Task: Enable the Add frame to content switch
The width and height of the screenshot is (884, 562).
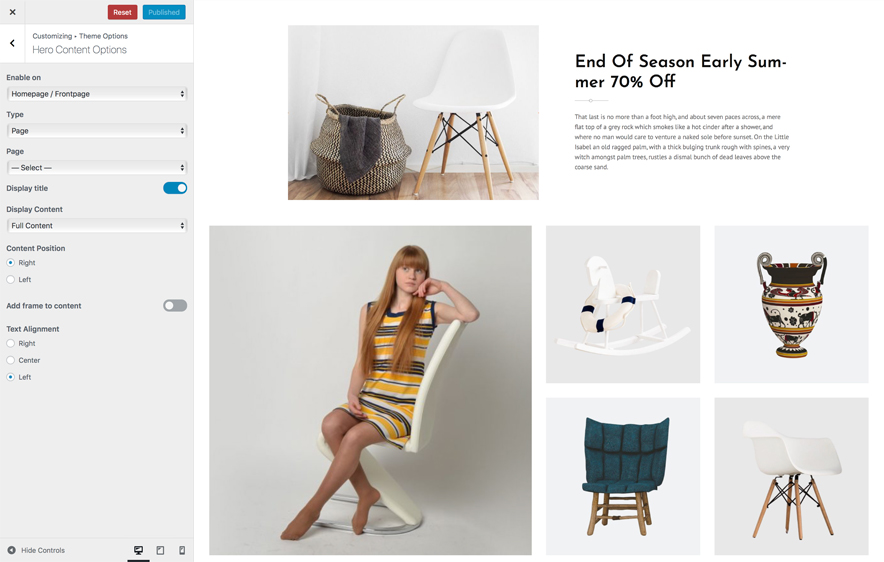Action: coord(175,306)
